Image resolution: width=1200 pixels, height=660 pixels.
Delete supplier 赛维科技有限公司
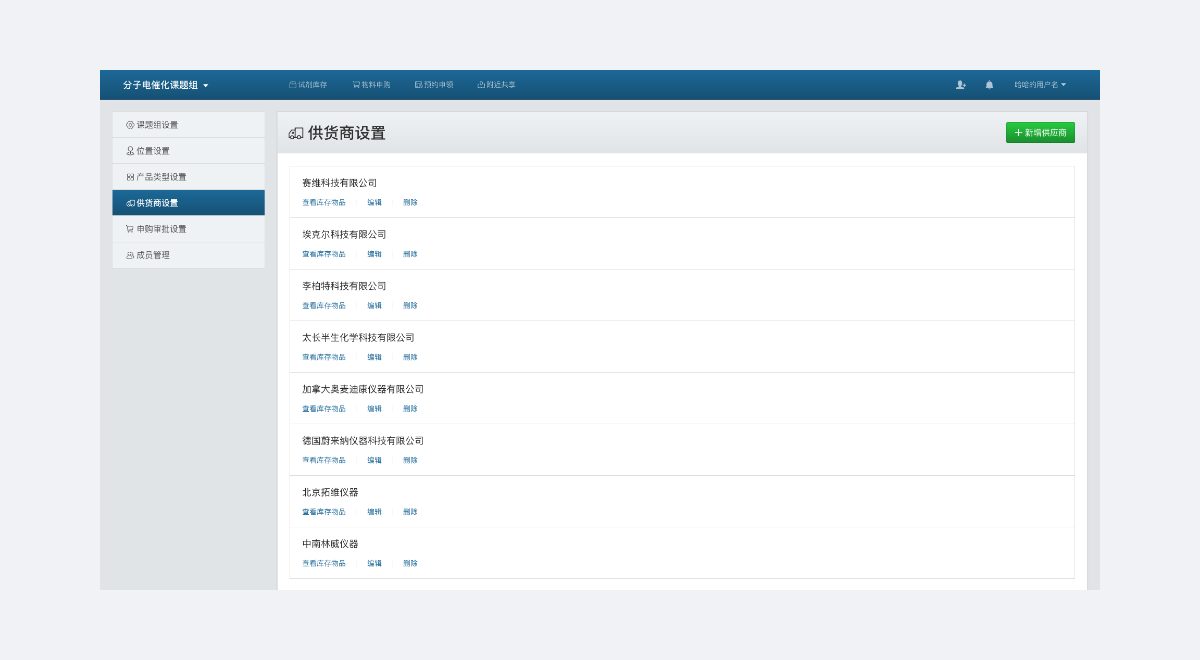410,202
